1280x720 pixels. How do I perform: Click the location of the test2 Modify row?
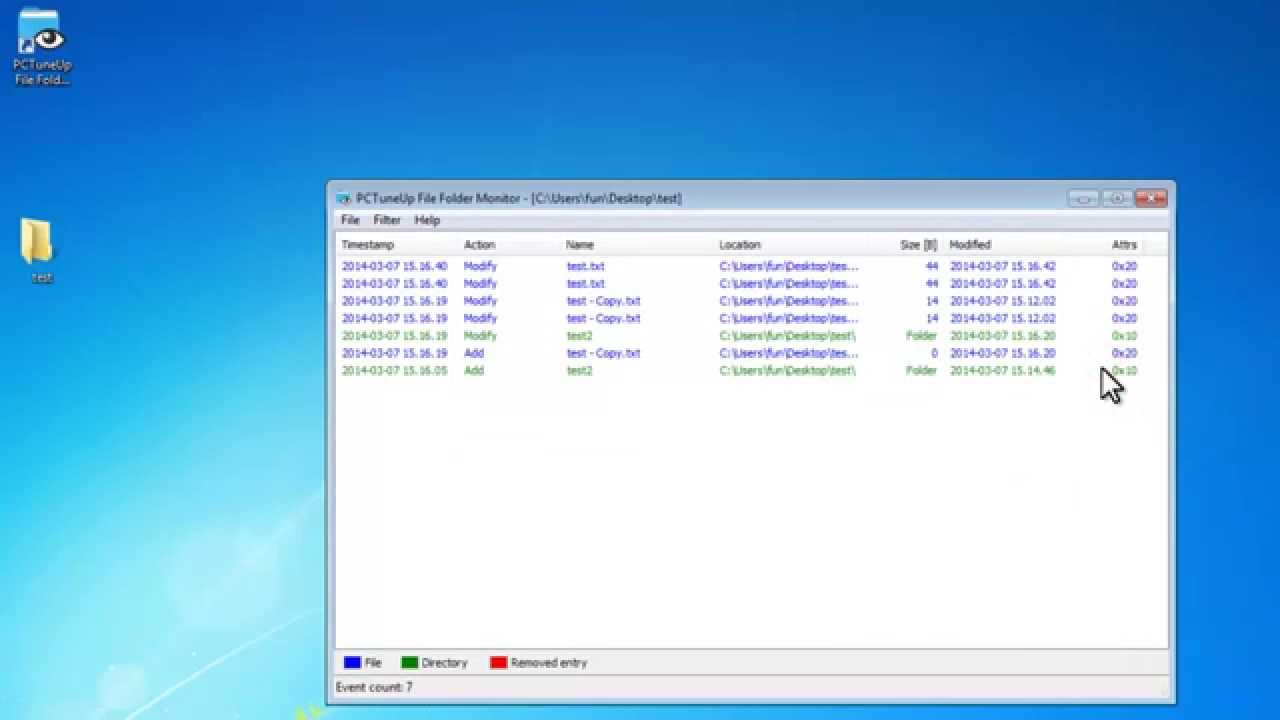coord(787,336)
